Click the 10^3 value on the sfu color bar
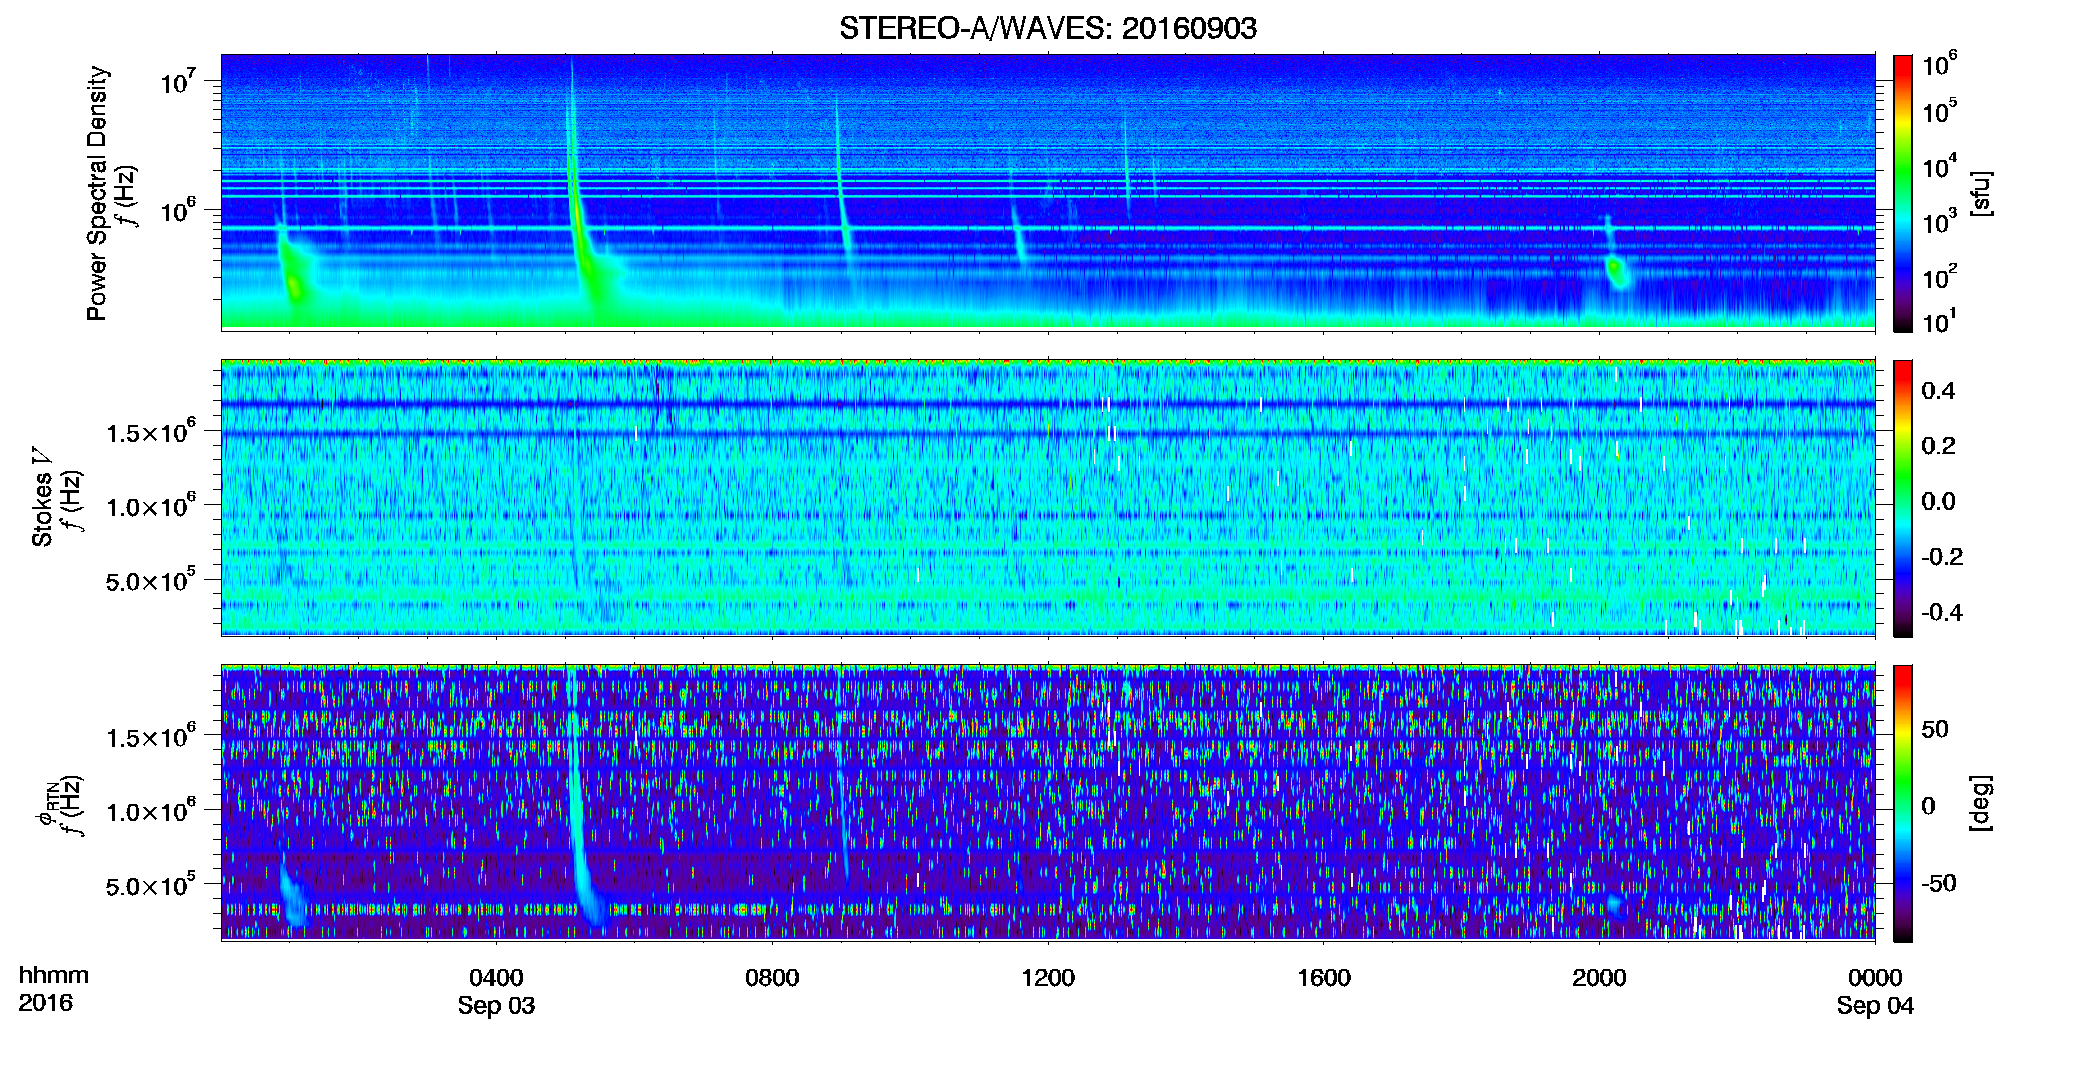Viewport: 2096px width, 1080px height. 1940,221
